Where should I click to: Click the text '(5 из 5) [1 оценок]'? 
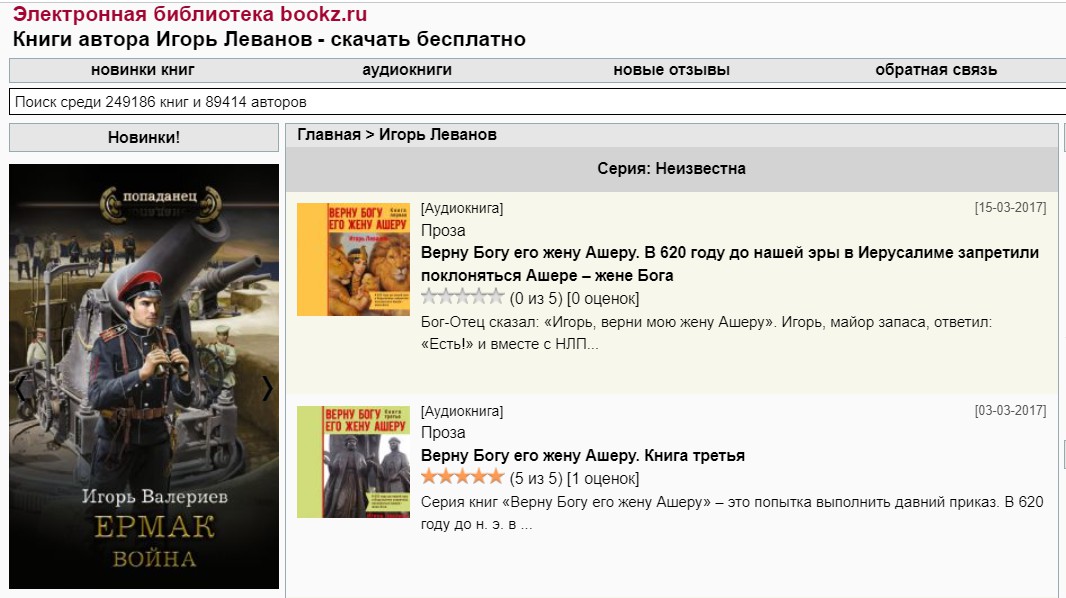click(x=574, y=478)
